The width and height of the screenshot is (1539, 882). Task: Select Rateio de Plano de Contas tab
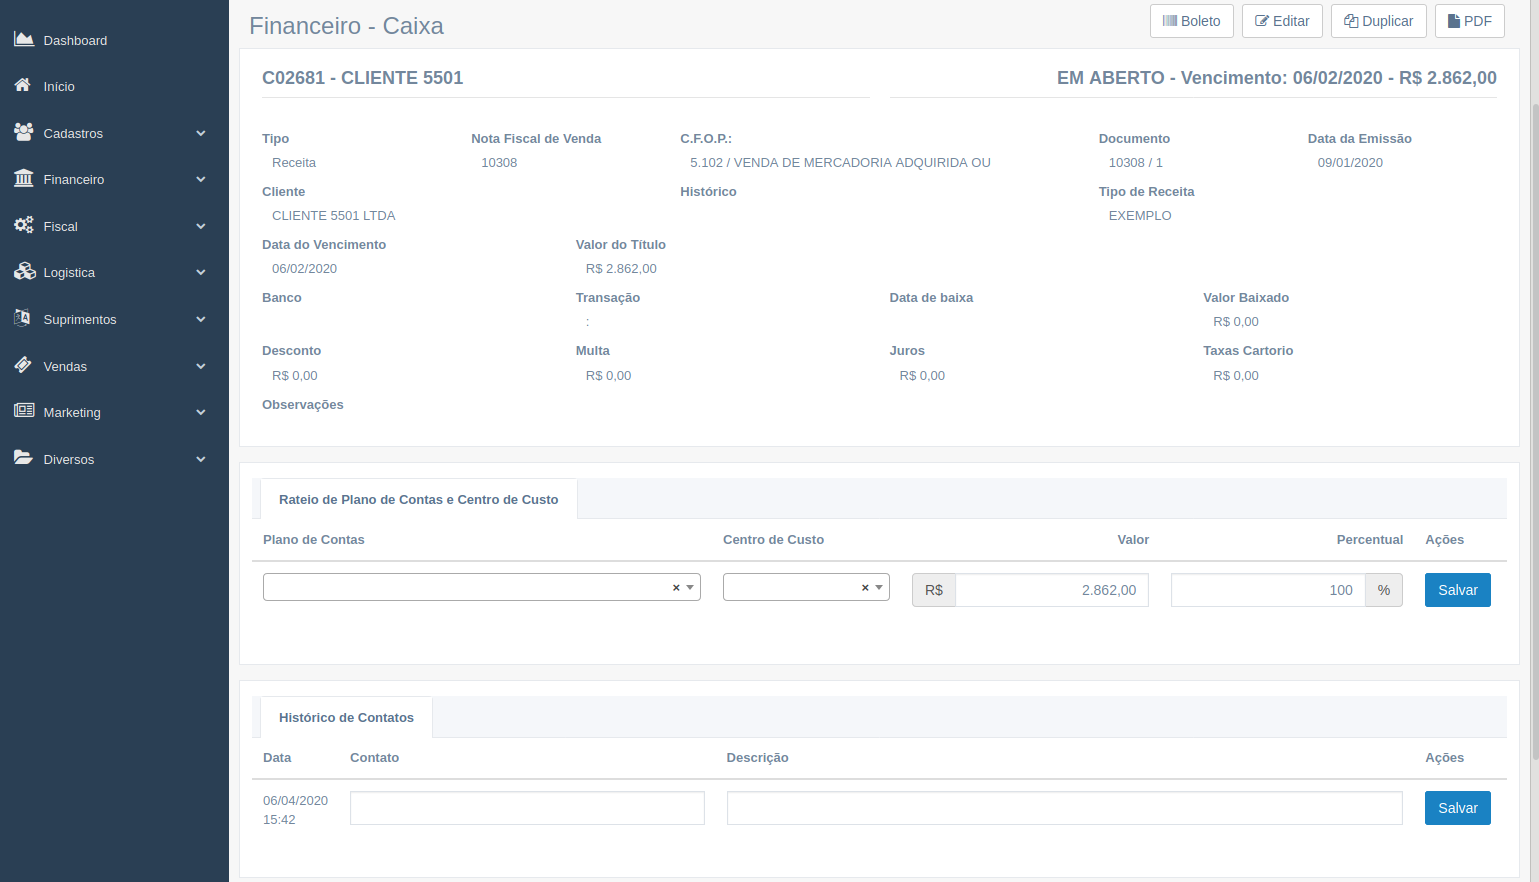[x=418, y=500]
